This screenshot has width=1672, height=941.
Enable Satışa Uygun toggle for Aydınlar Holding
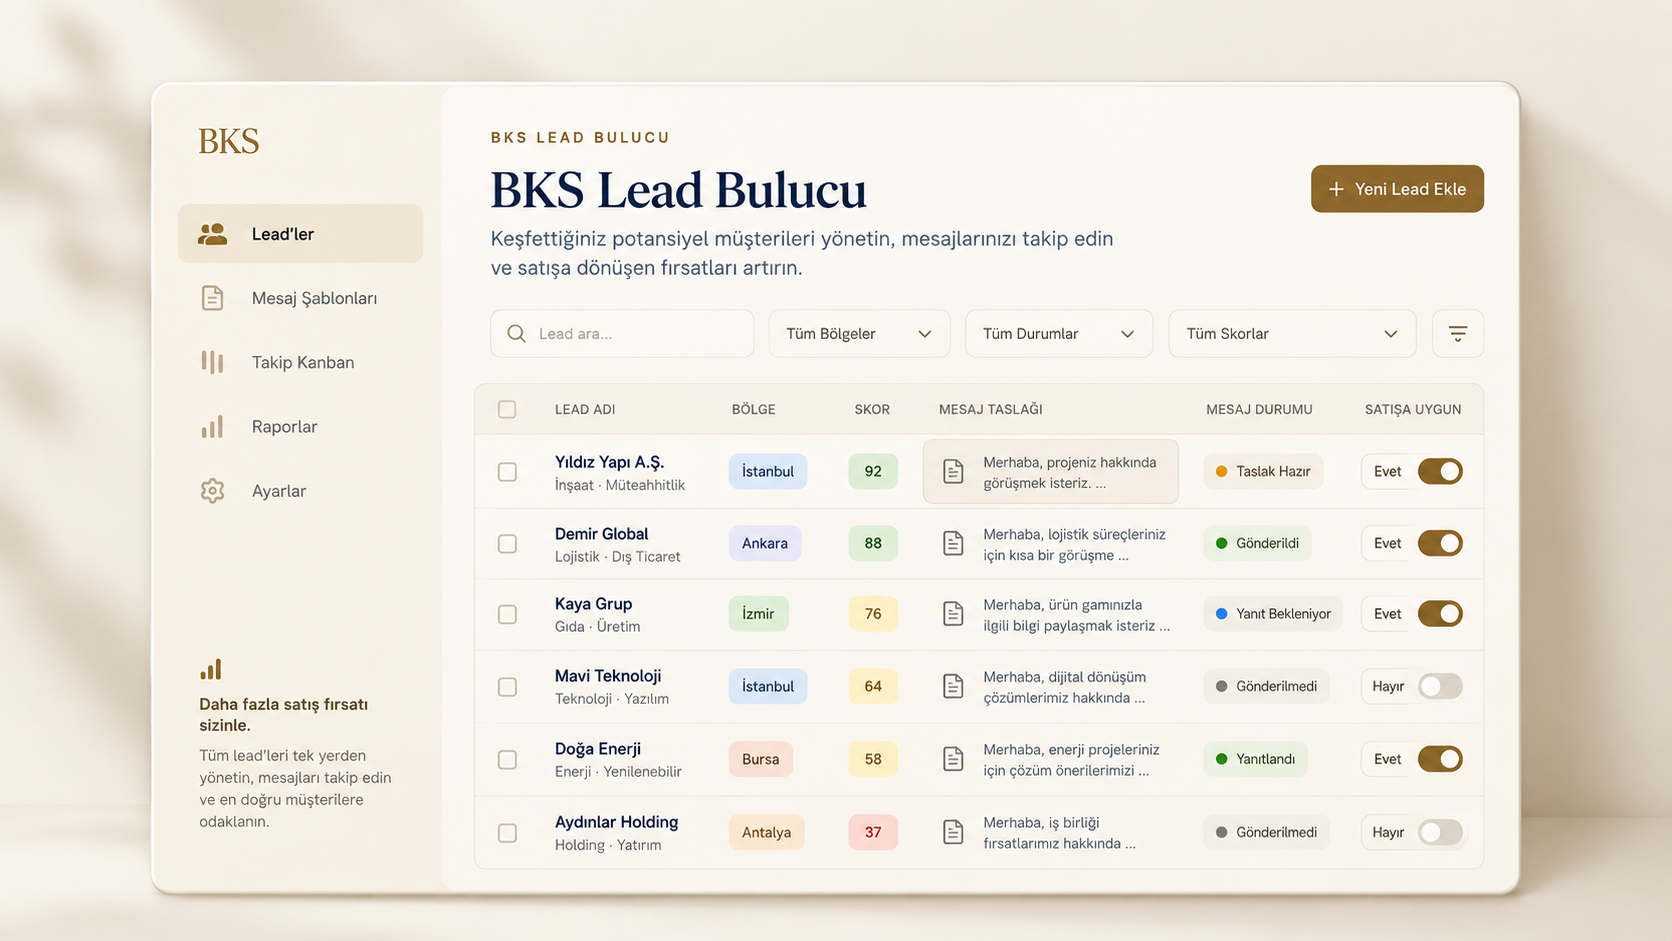tap(1440, 832)
